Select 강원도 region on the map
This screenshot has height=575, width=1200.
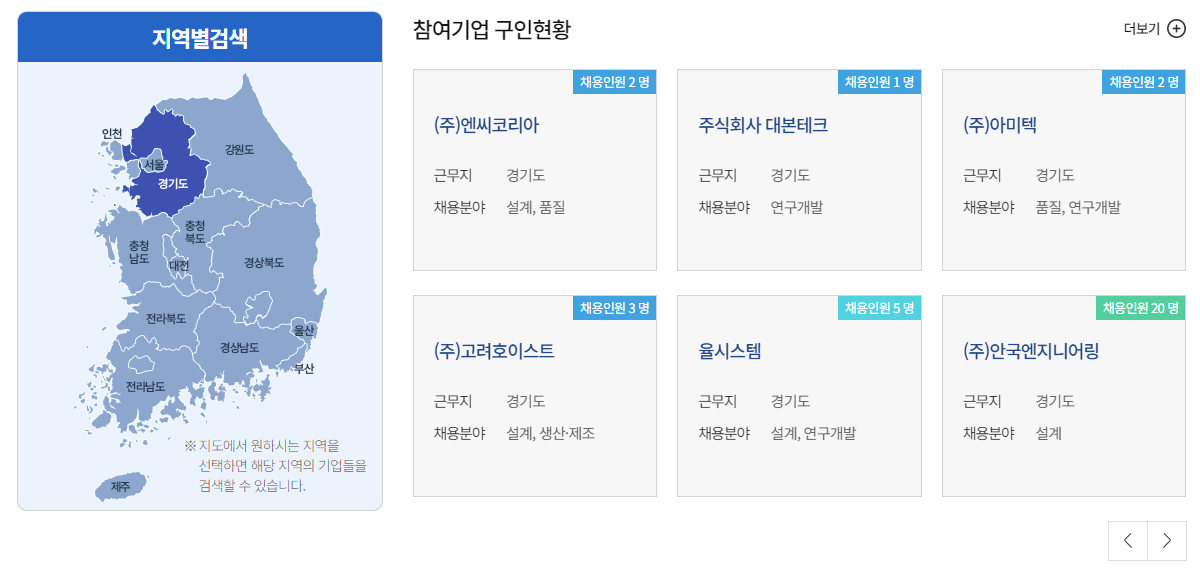pyautogui.click(x=239, y=150)
